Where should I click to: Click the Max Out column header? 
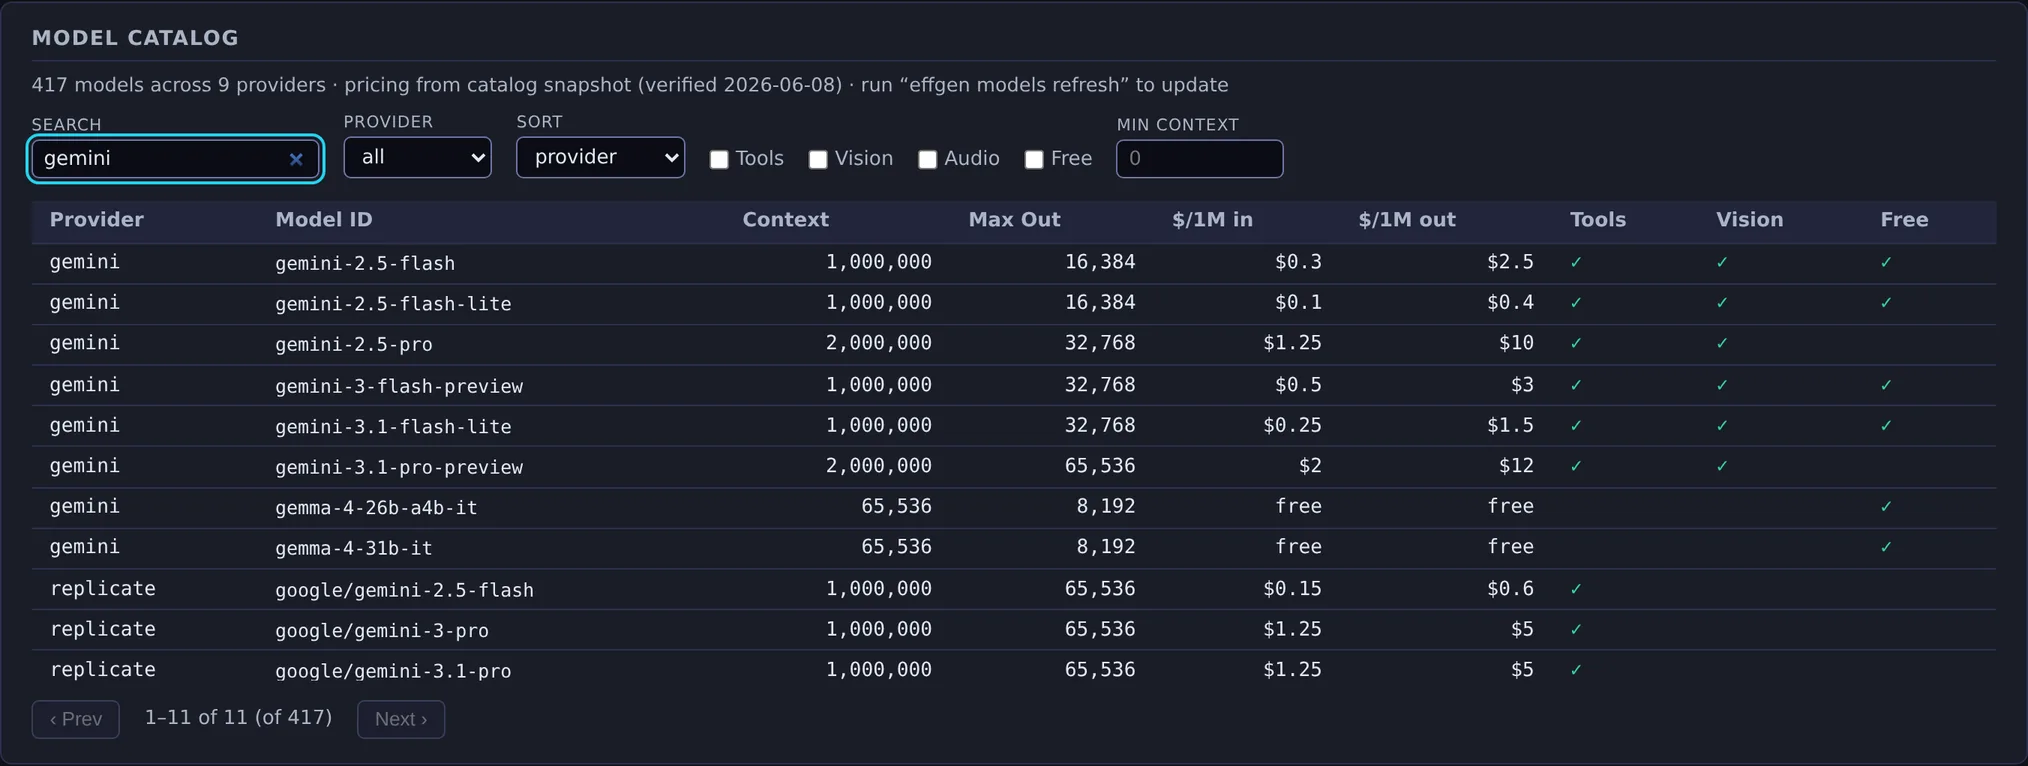(1014, 220)
